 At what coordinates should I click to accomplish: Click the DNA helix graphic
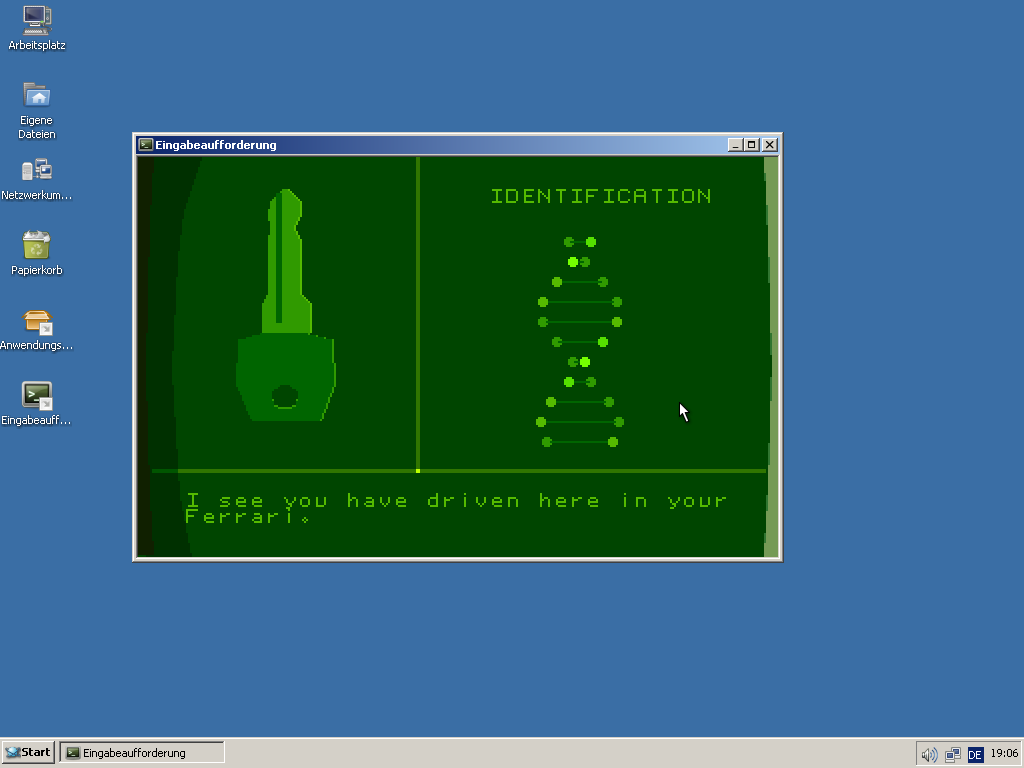point(580,341)
